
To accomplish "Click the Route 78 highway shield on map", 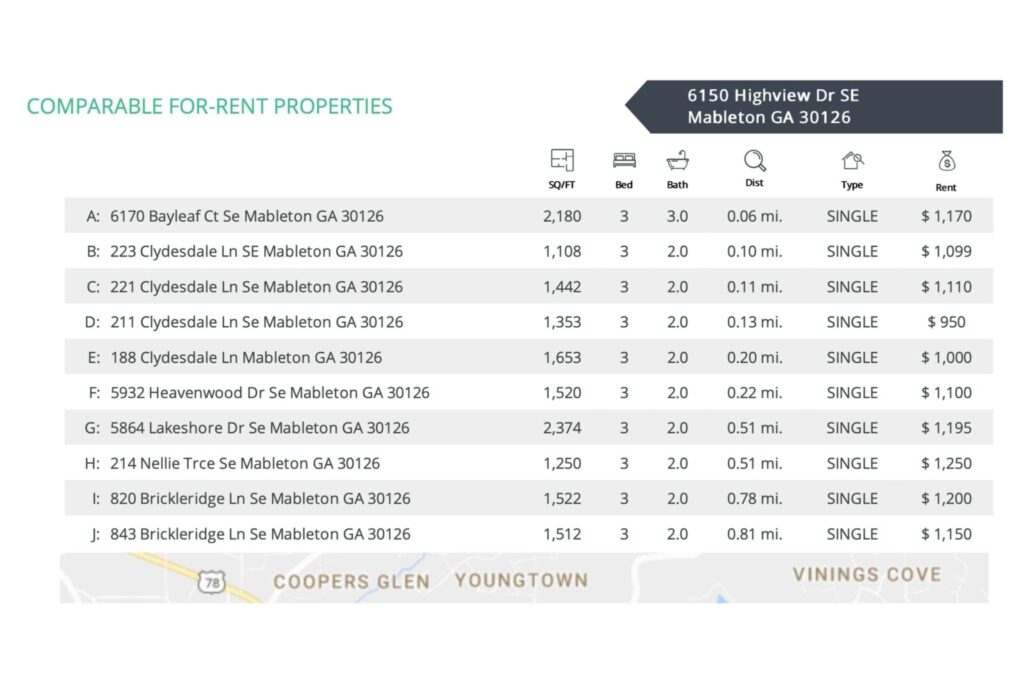I will pos(211,580).
